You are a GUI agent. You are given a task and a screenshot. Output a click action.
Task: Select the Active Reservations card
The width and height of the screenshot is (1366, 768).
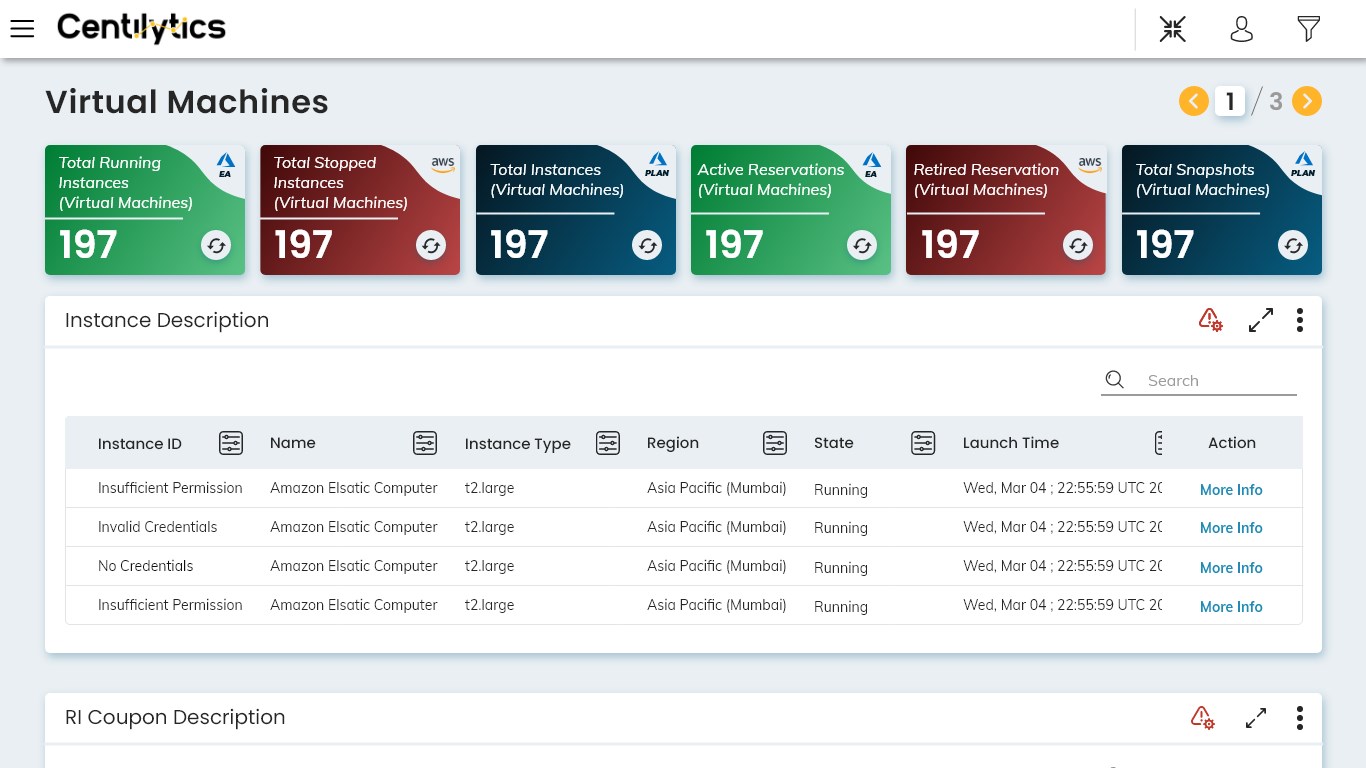coord(791,210)
